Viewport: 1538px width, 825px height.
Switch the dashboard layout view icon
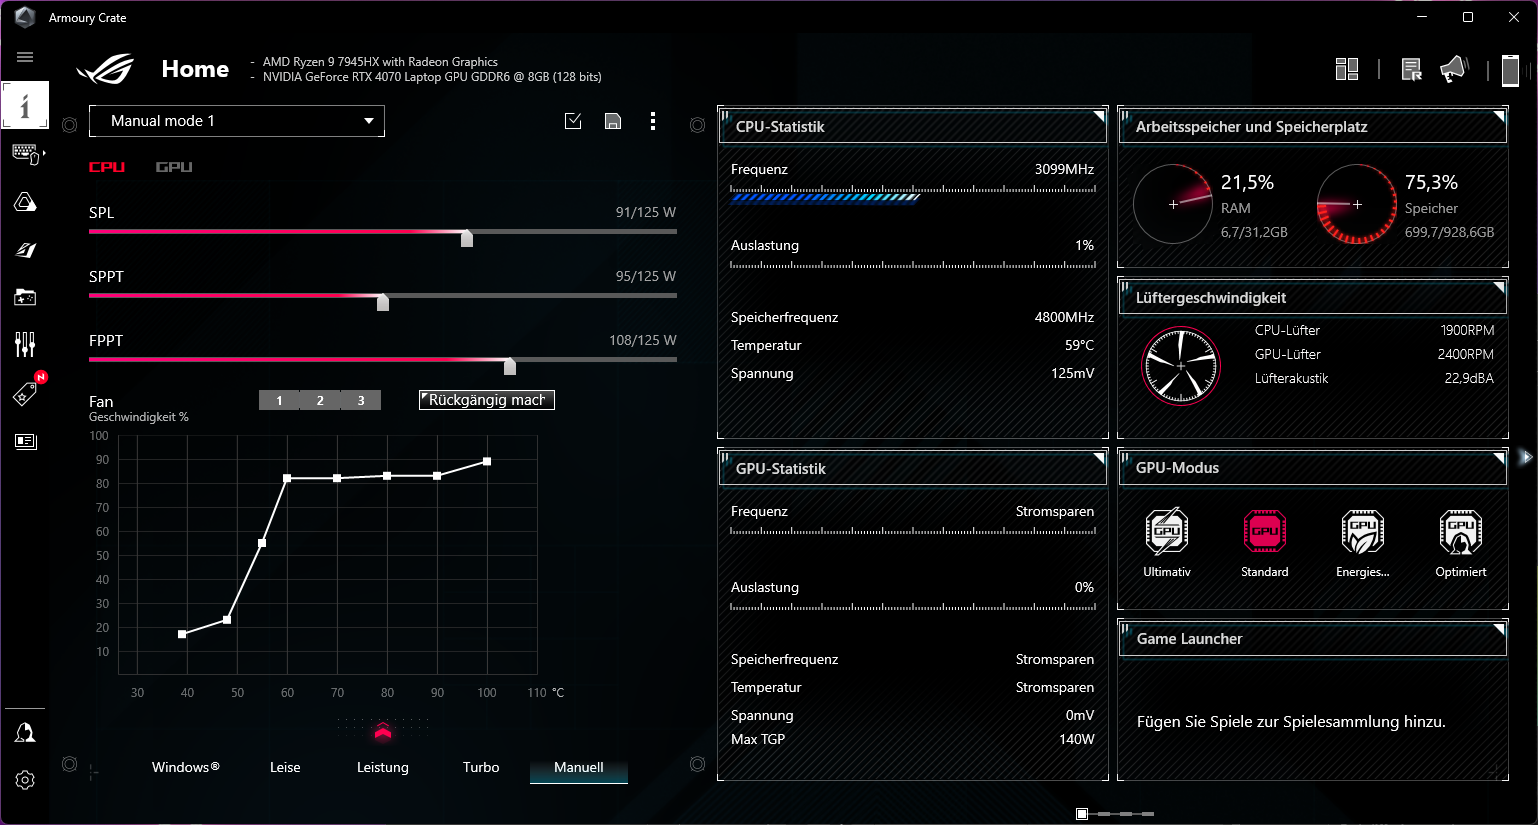pyautogui.click(x=1347, y=69)
